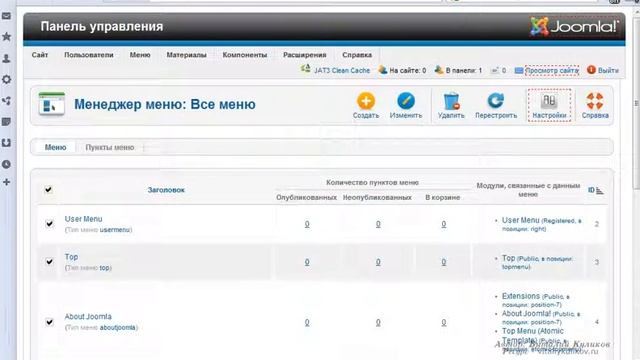Image resolution: width=640 pixels, height=360 pixels.
Task: Open the Справка menu in the top navigation
Action: tap(357, 55)
